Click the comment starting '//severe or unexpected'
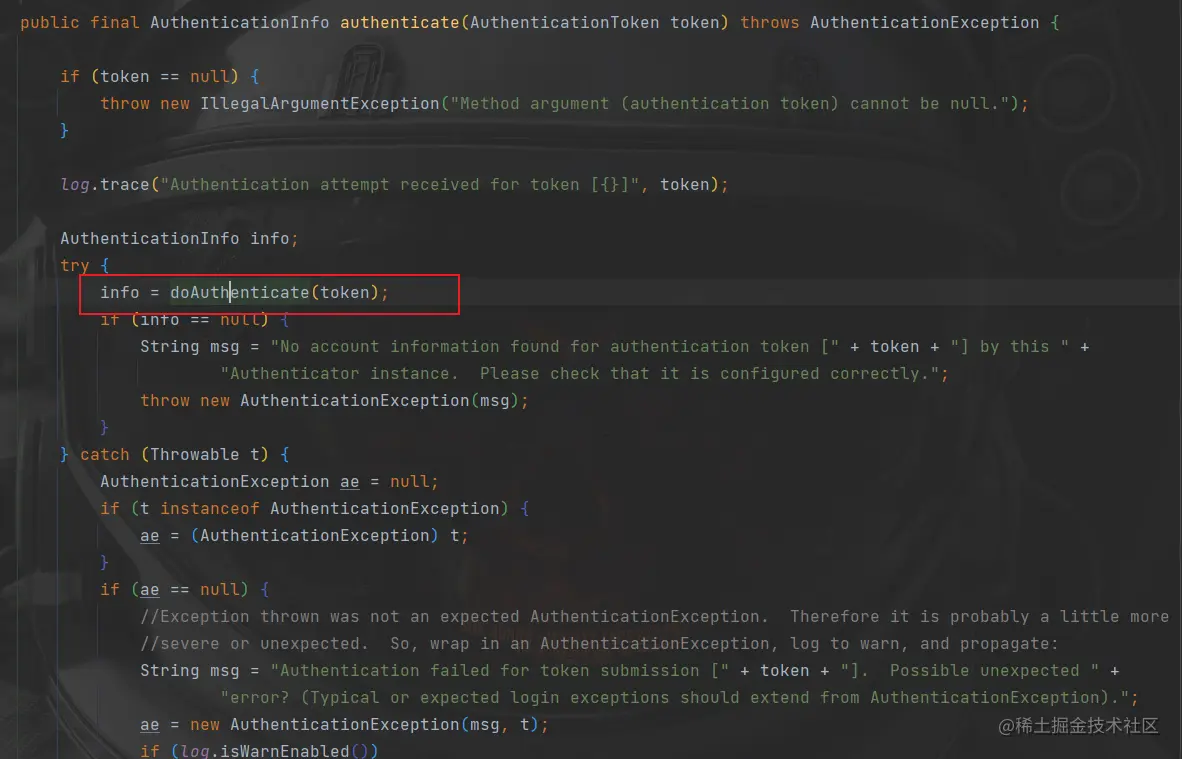The height and width of the screenshot is (759, 1182). coord(599,644)
